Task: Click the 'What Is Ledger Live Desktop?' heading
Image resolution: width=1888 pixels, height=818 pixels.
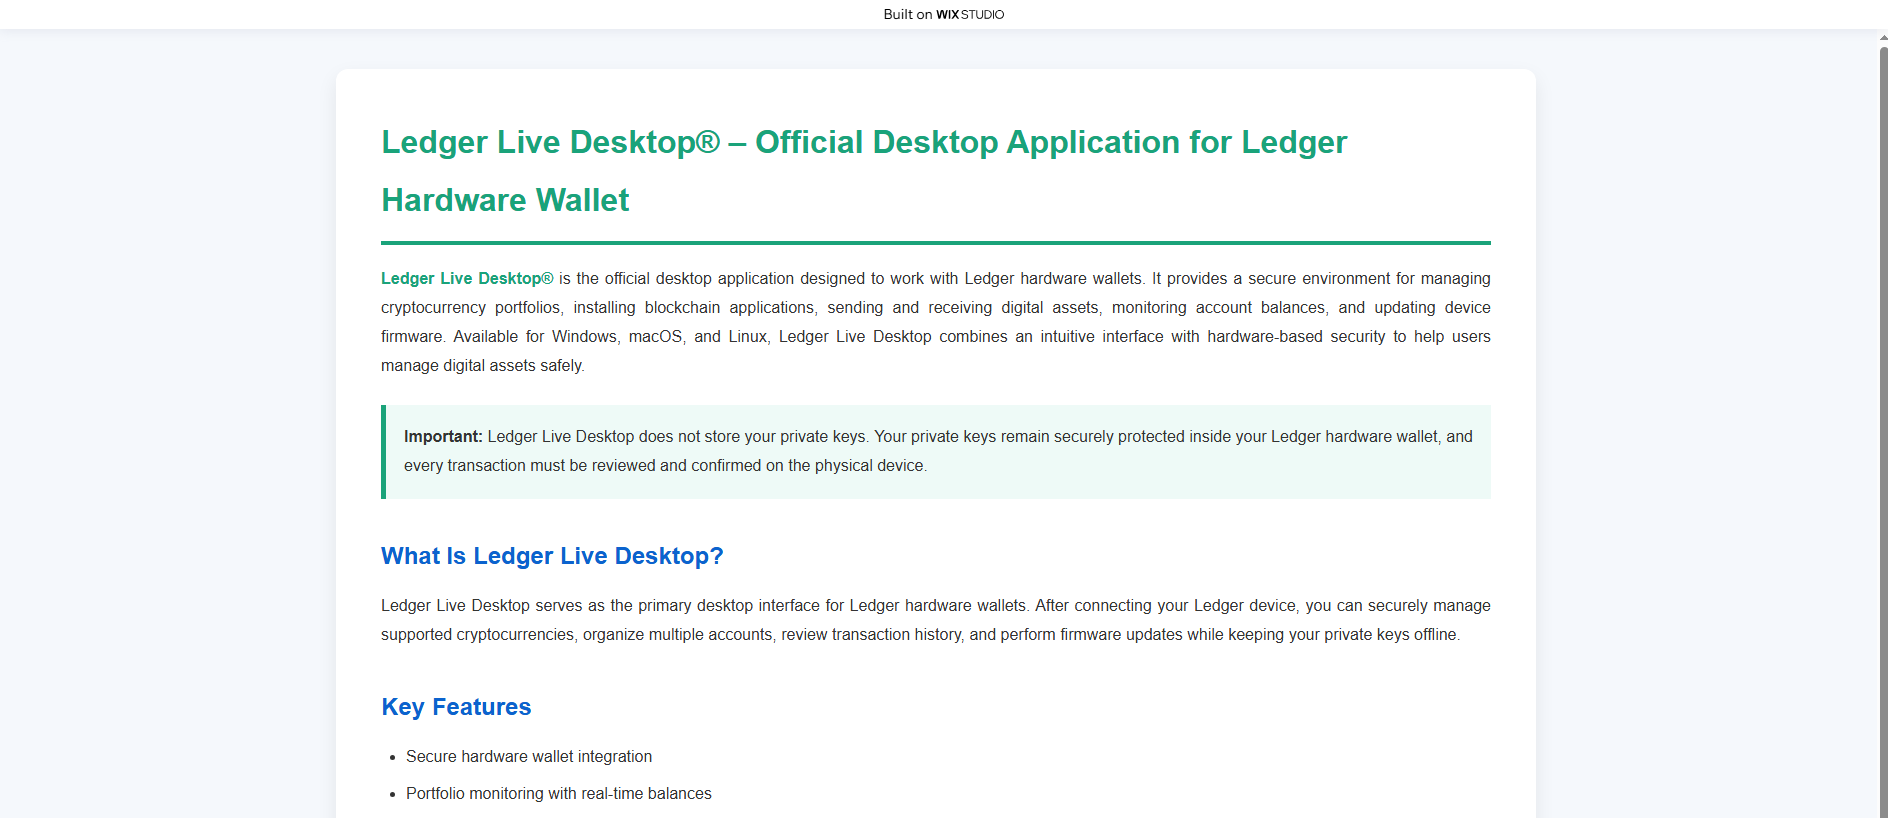Action: (552, 556)
